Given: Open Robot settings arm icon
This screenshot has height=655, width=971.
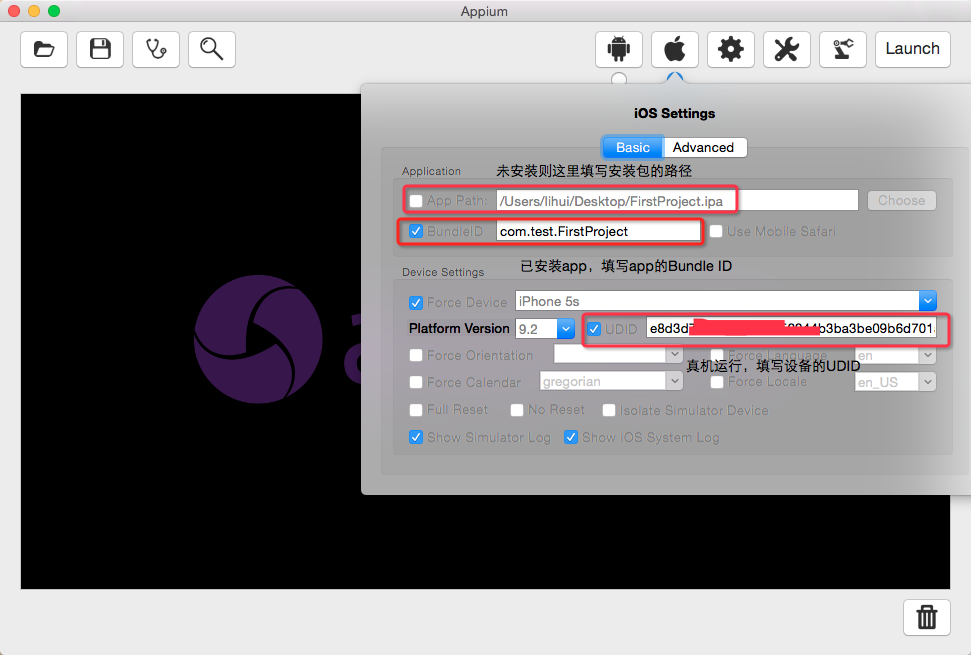Looking at the screenshot, I should click(842, 49).
